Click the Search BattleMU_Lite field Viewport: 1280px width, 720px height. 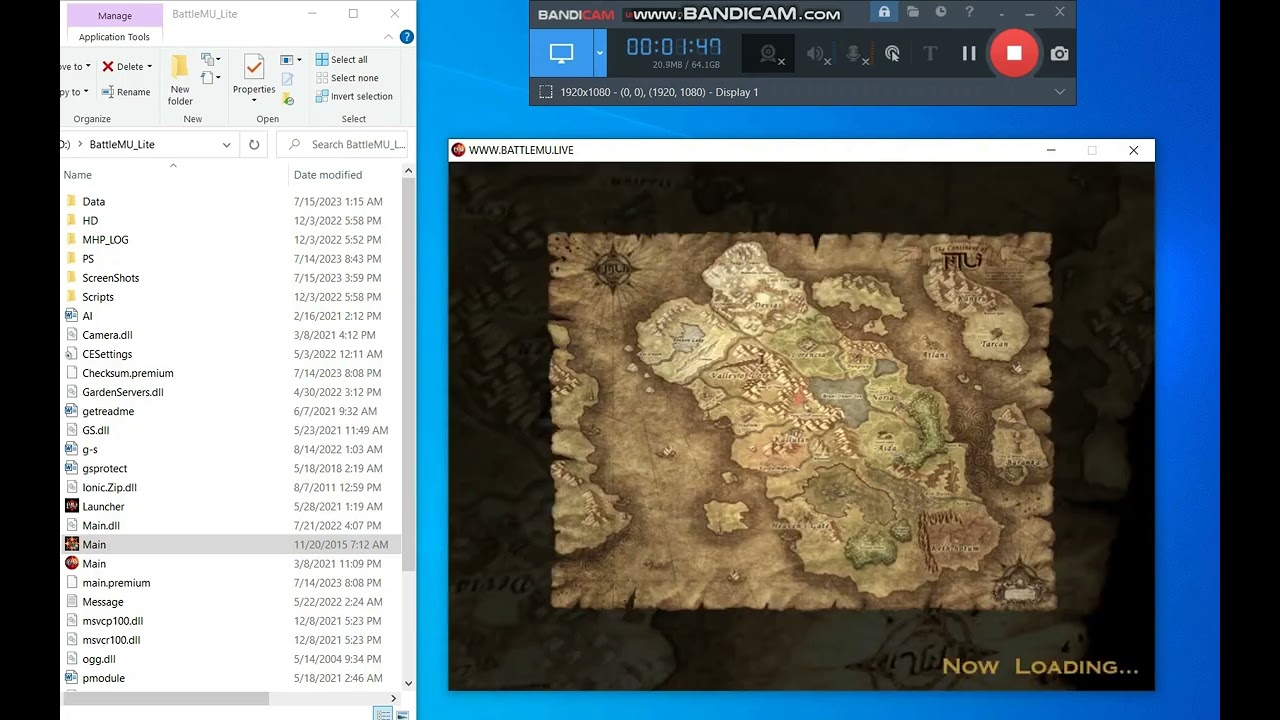(x=342, y=144)
